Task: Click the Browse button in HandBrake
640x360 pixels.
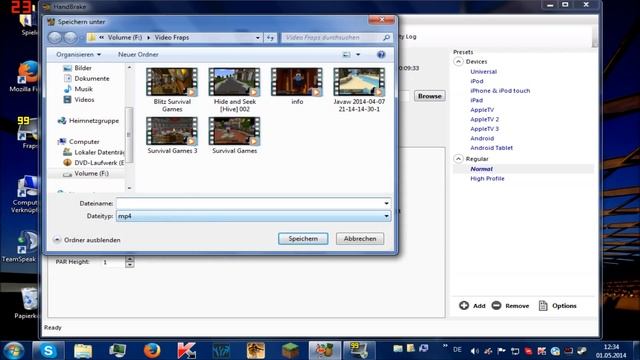Action: tap(429, 96)
